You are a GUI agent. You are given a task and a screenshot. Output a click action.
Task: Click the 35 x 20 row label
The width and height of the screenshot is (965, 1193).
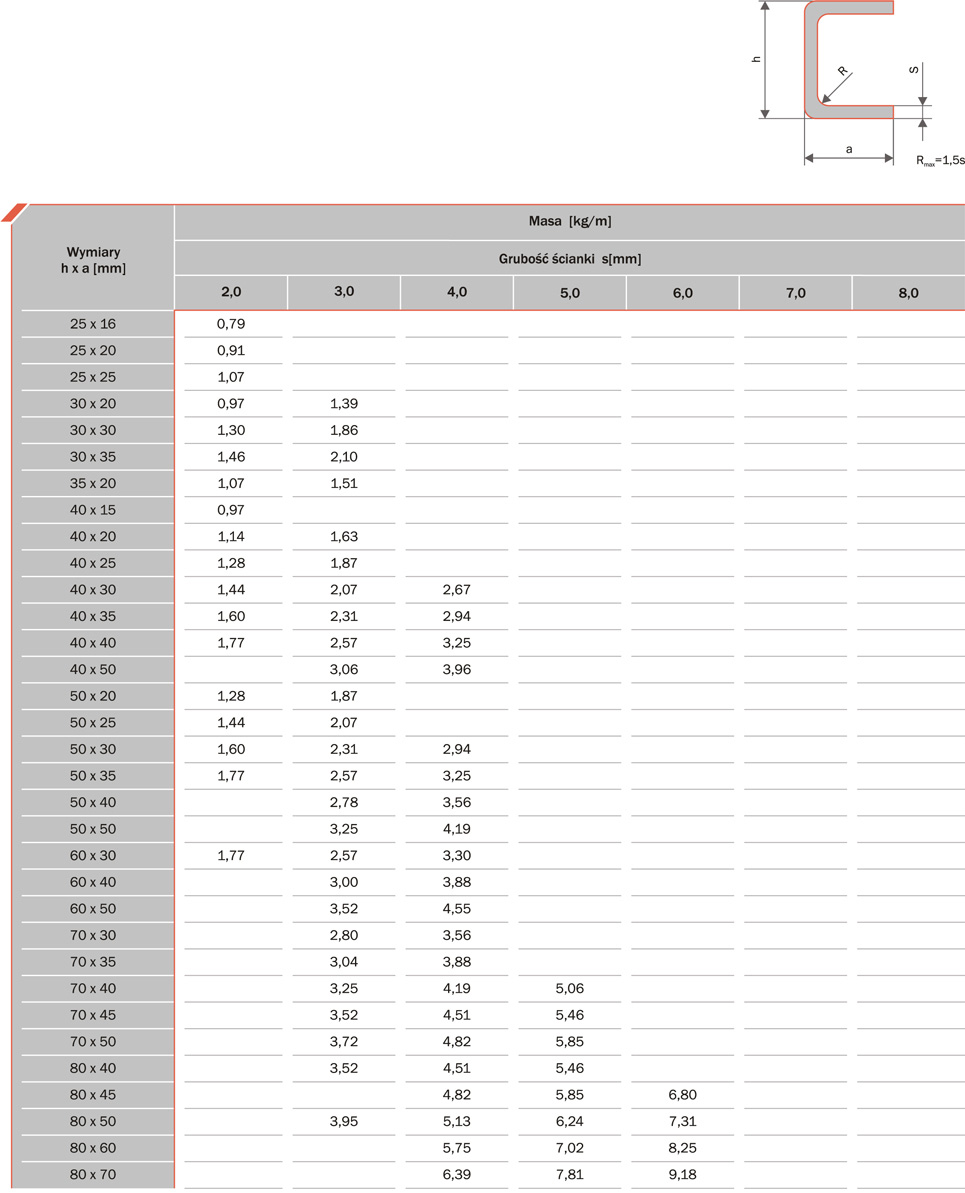pyautogui.click(x=93, y=483)
